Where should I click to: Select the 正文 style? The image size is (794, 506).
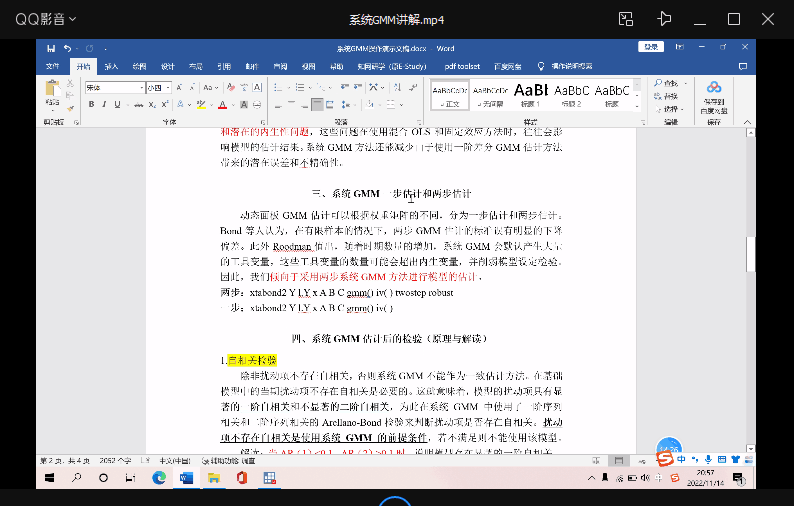[450, 95]
